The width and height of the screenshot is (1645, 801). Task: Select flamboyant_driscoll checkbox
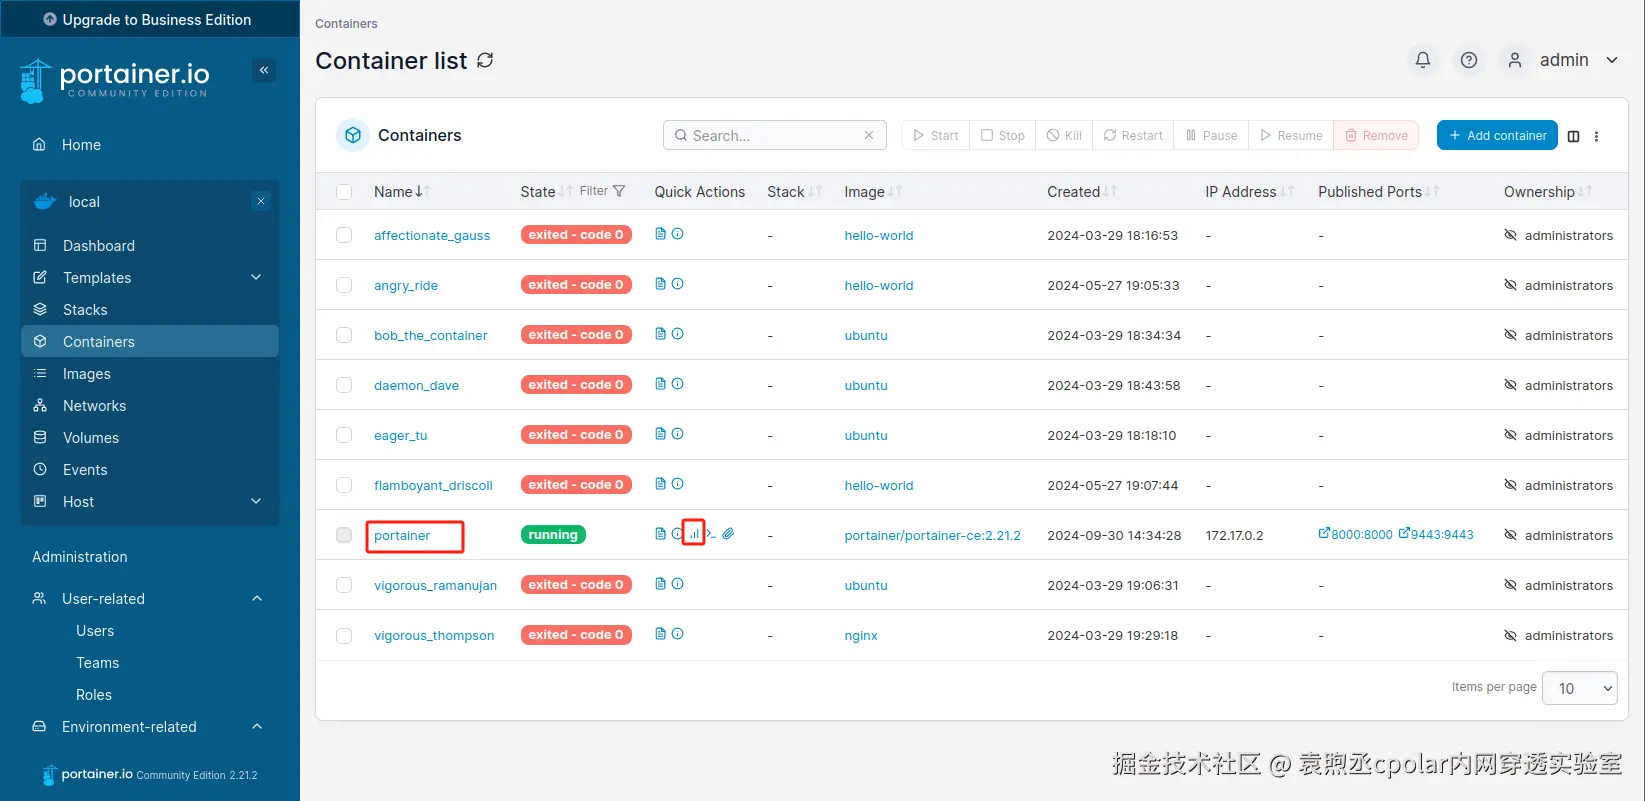pos(344,485)
